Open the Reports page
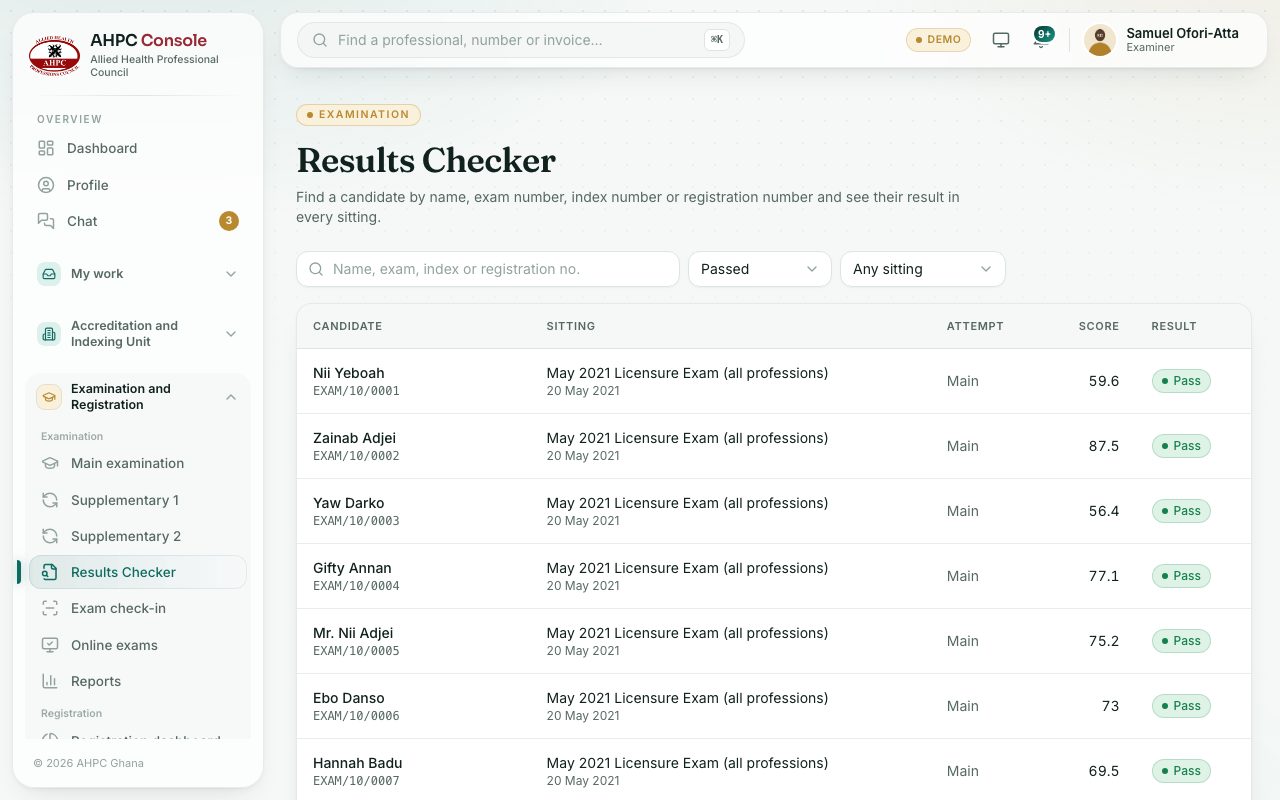 138,681
